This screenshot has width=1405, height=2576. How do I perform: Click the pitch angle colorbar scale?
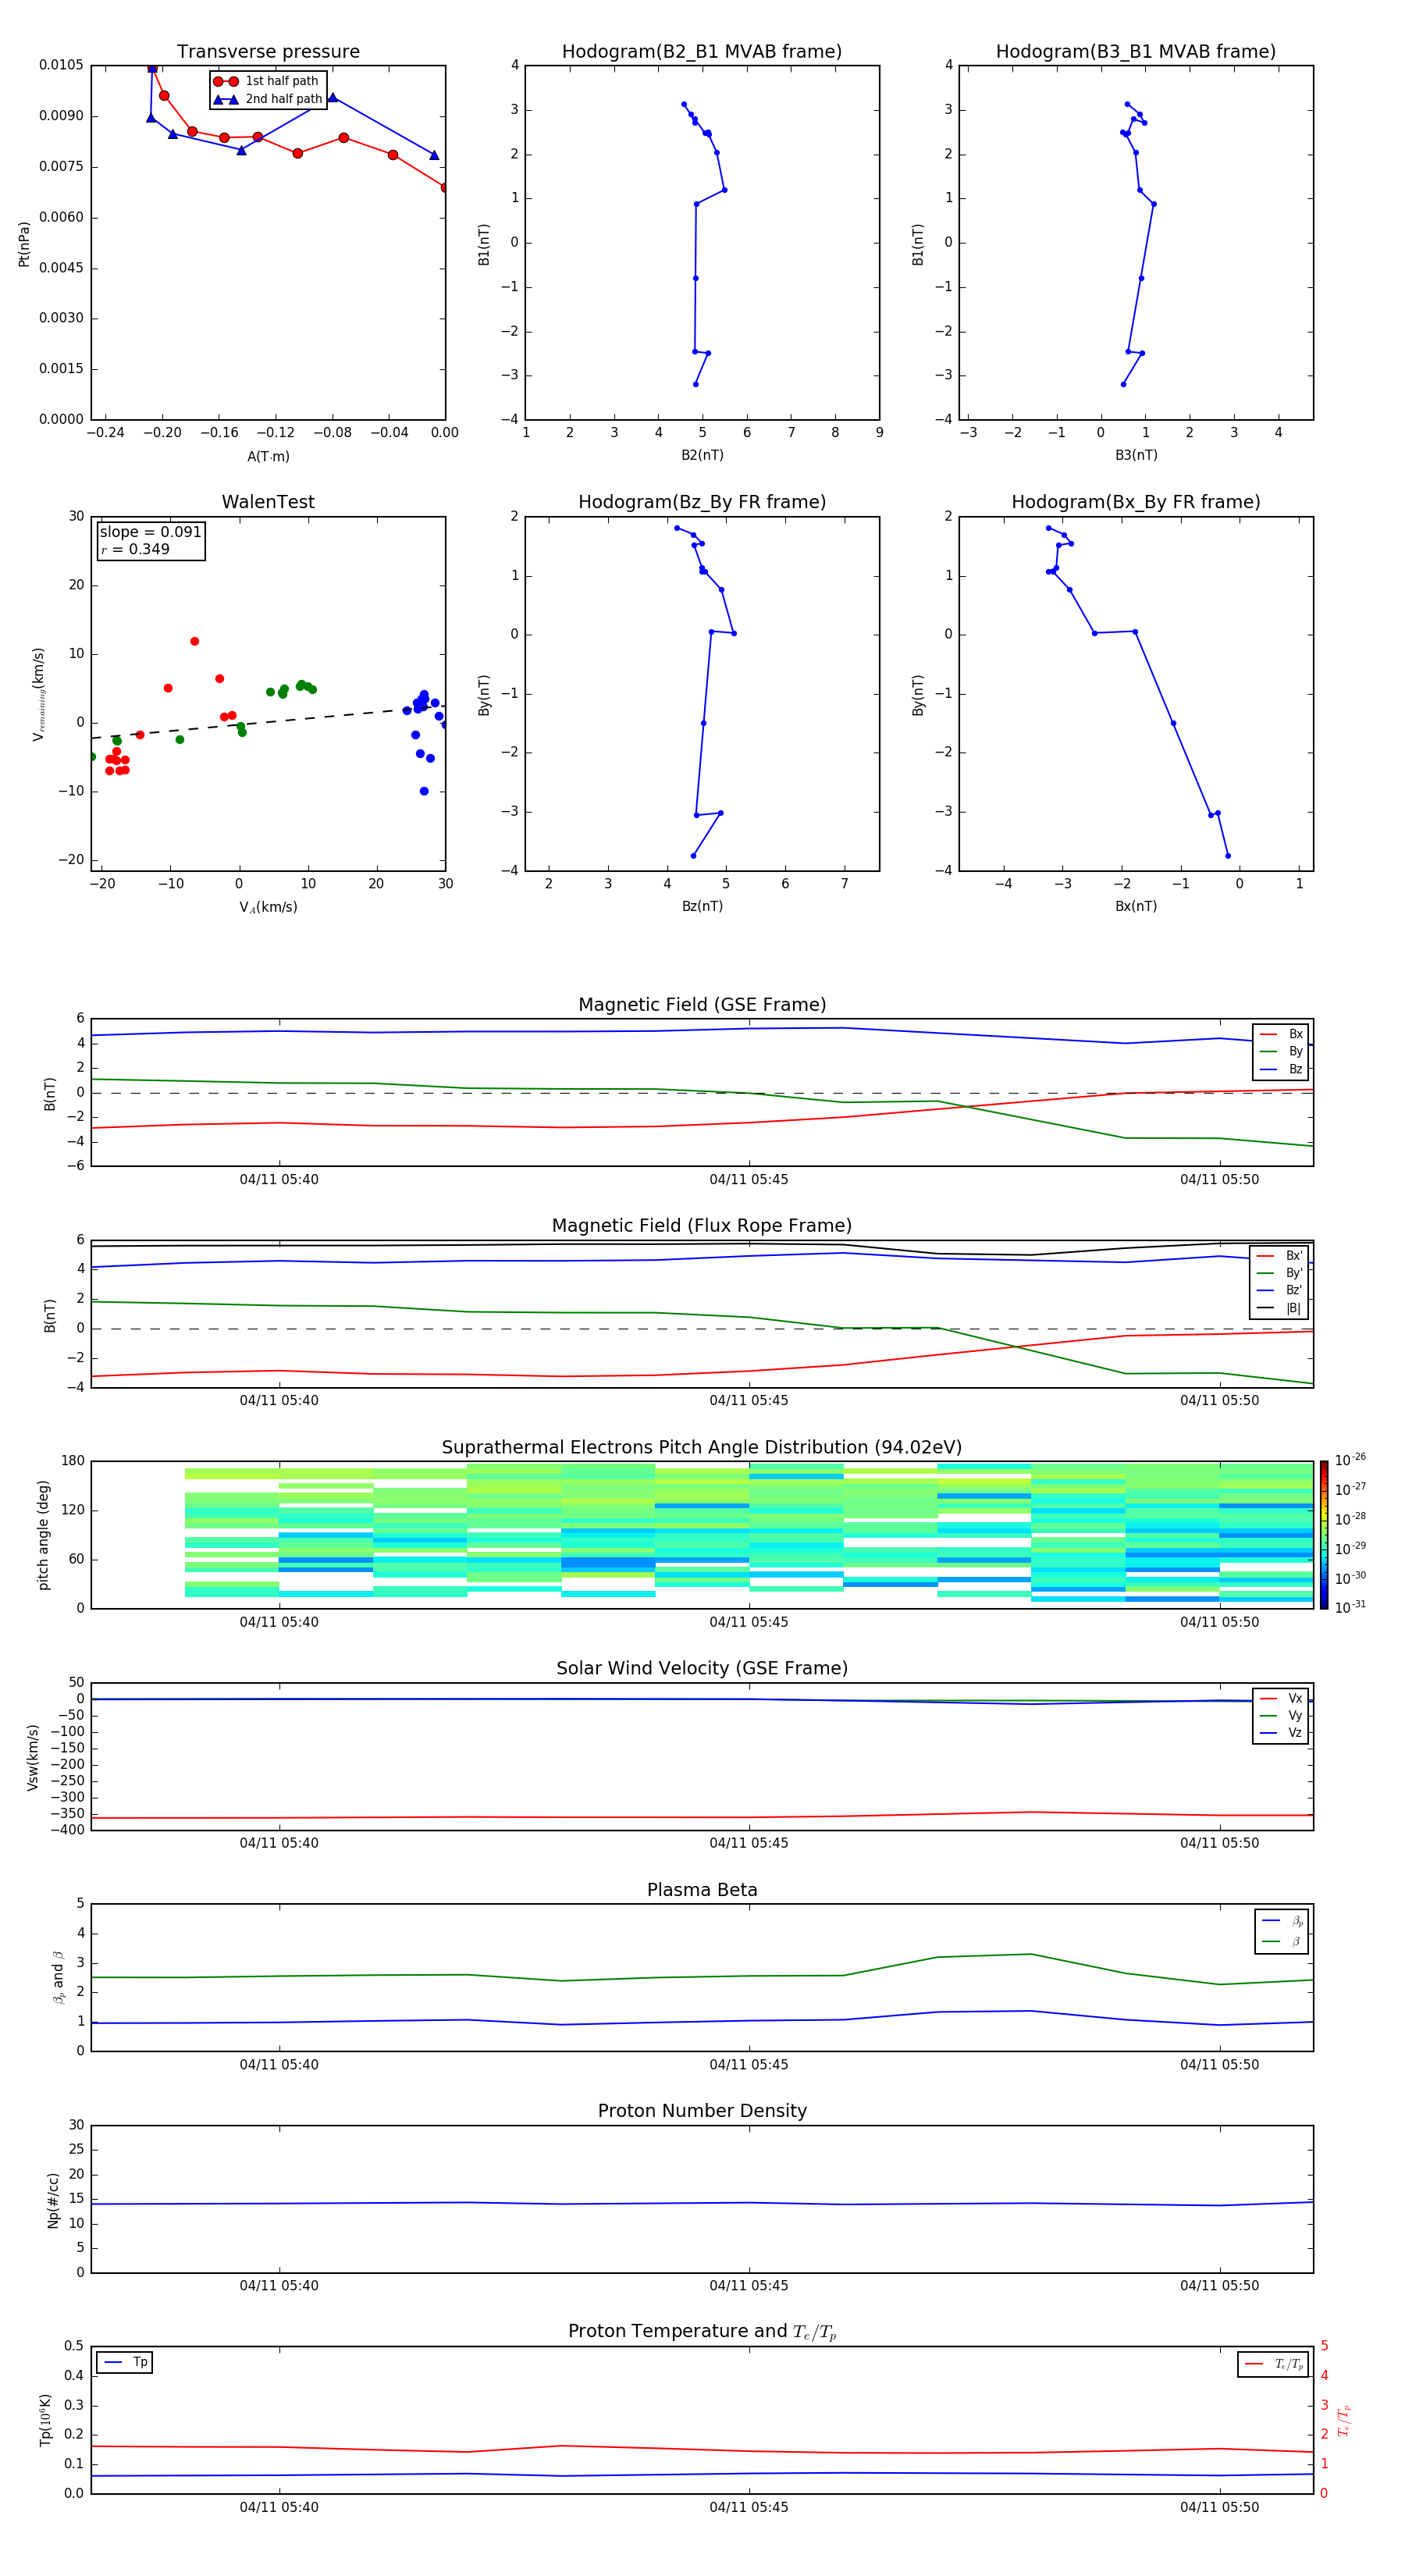point(1324,1535)
